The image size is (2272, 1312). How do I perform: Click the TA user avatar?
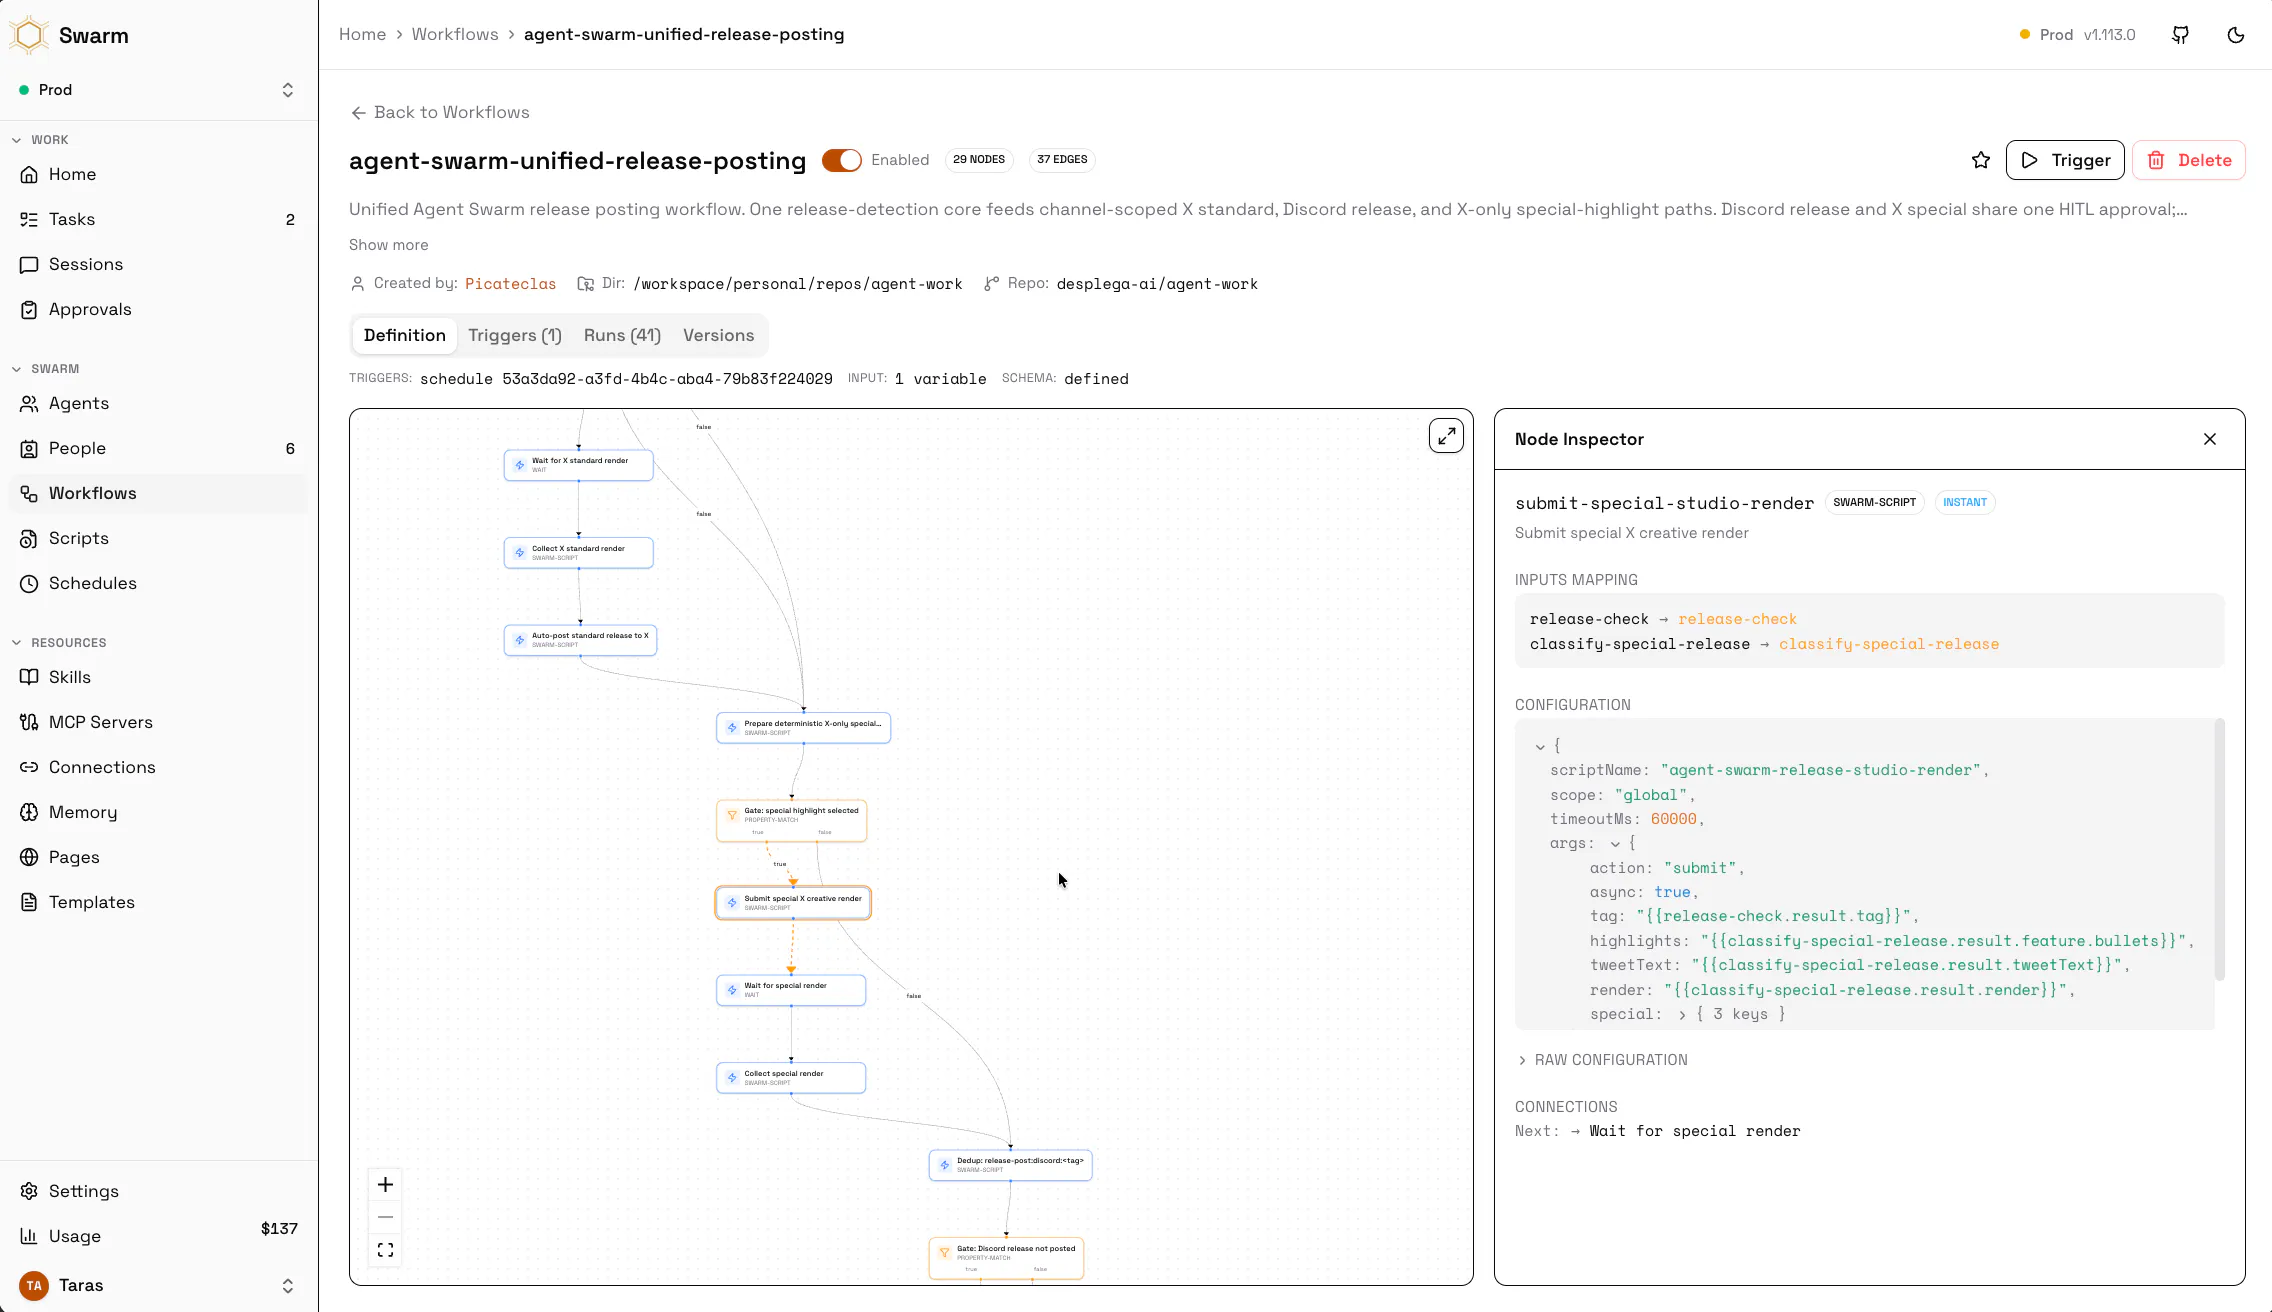pyautogui.click(x=34, y=1285)
